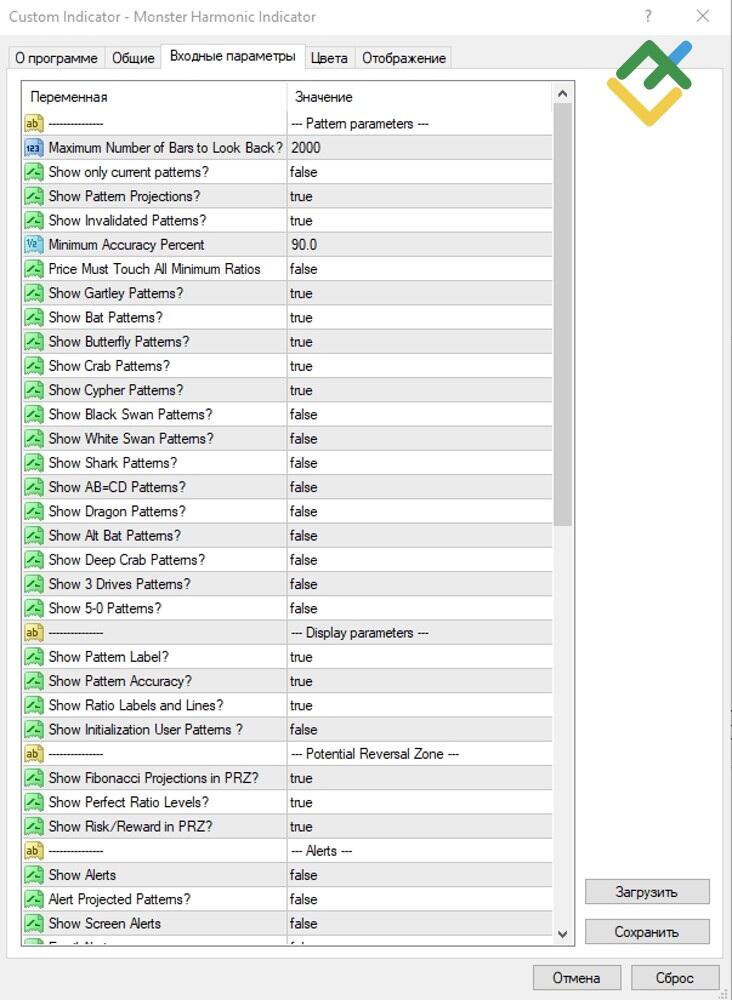Click the icon next to Show 5-0 Patterns
The height and width of the screenshot is (1000, 732).
coord(33,608)
